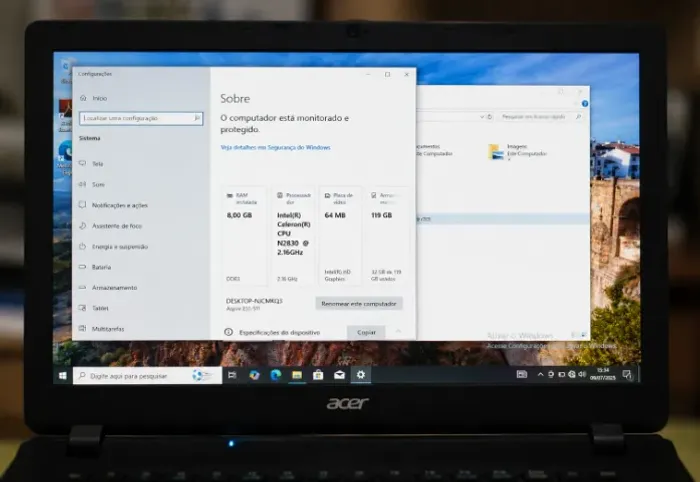The image size is (700, 482).
Task: Click the 'Sobre' page heading
Action: [x=235, y=99]
